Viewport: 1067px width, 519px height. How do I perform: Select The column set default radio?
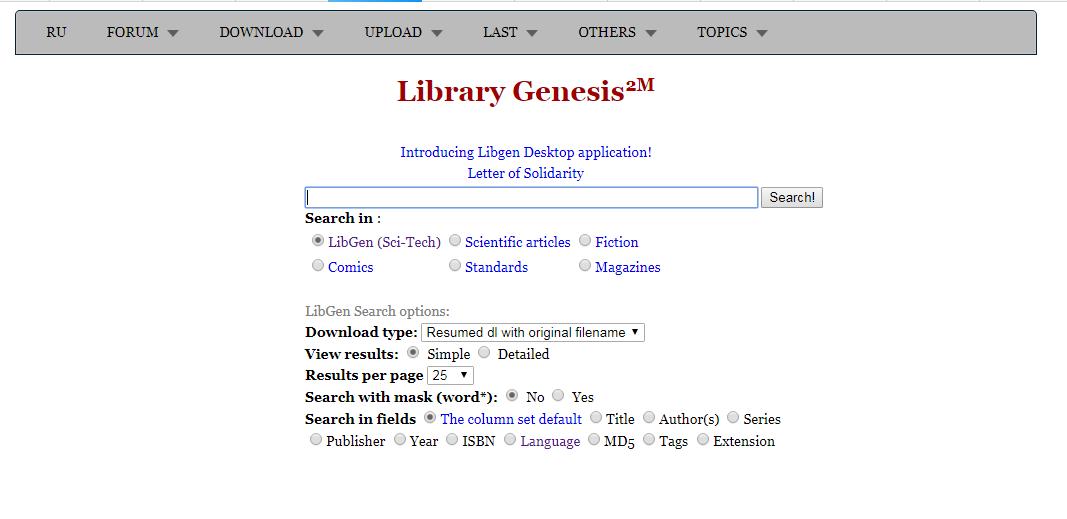pos(429,417)
